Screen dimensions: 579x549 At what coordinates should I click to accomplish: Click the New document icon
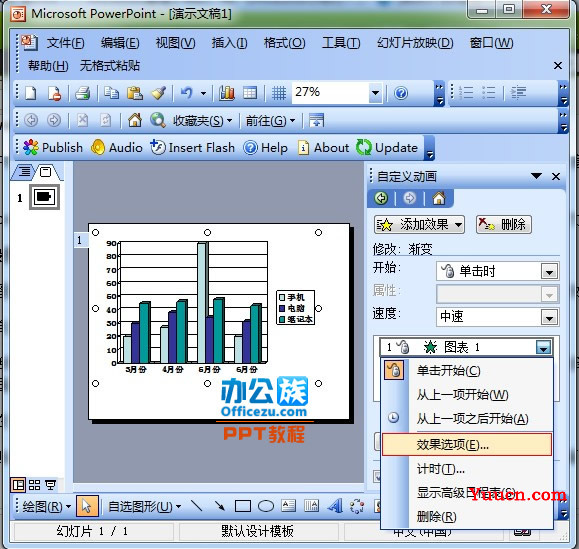click(x=31, y=93)
